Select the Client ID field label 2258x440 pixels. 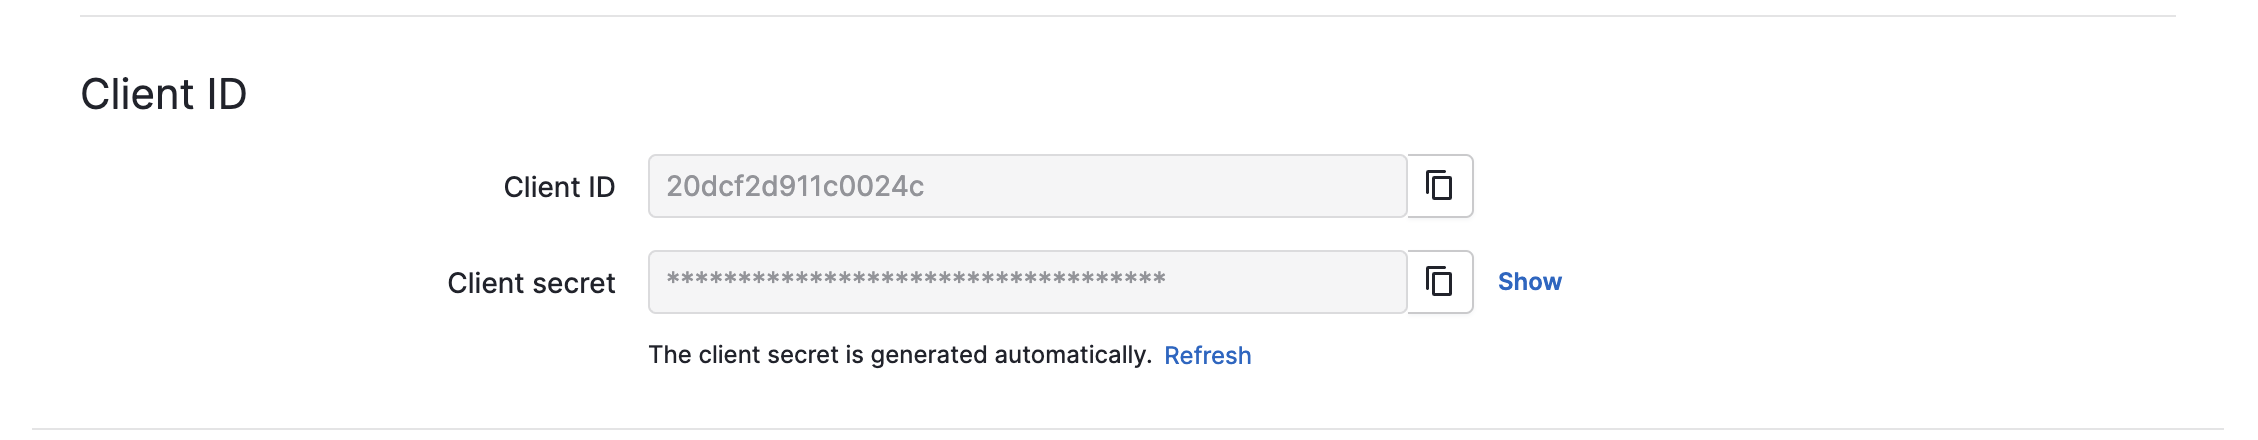[x=559, y=187]
